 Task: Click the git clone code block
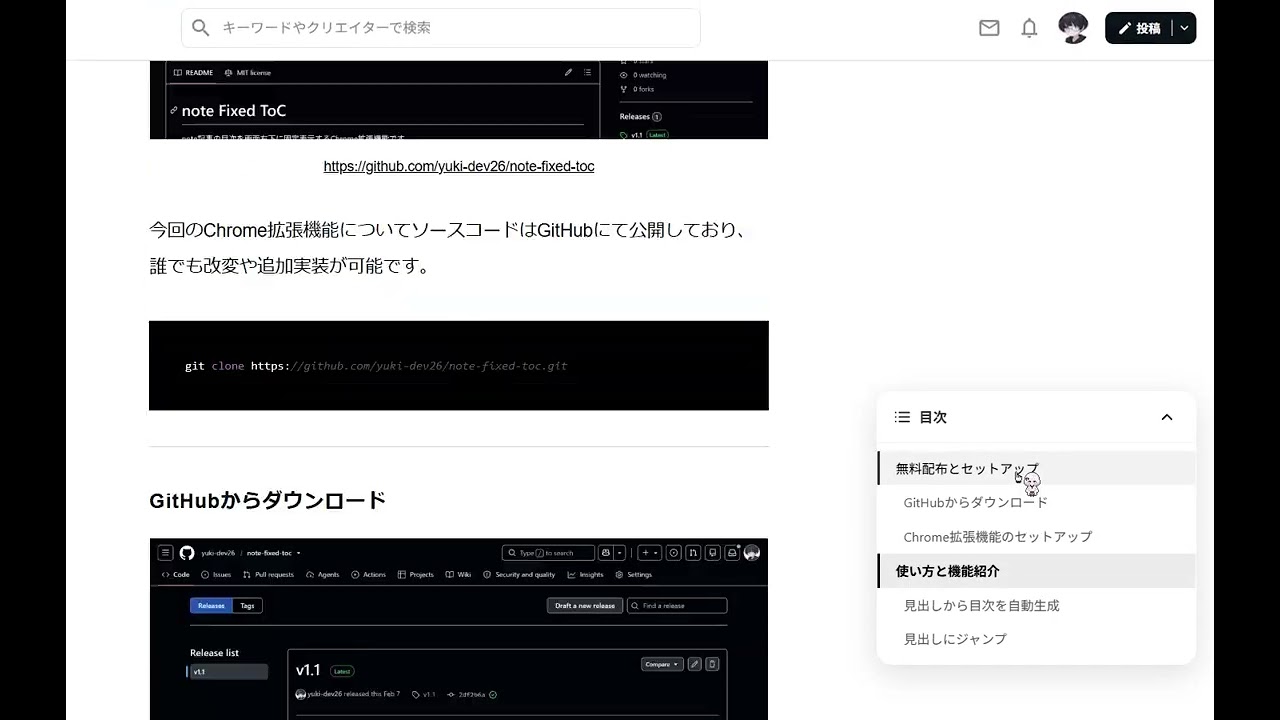point(459,366)
